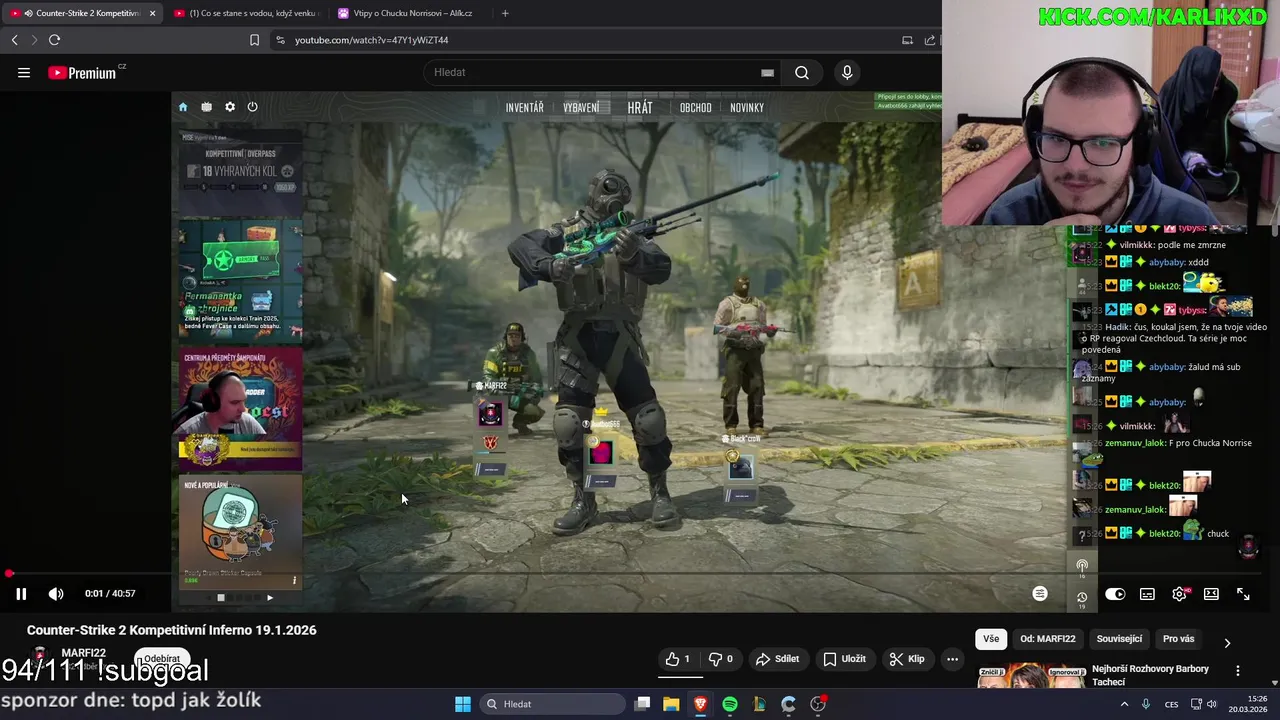1280x720 pixels.
Task: Bookmark this page with the bookmark icon
Action: [254, 40]
